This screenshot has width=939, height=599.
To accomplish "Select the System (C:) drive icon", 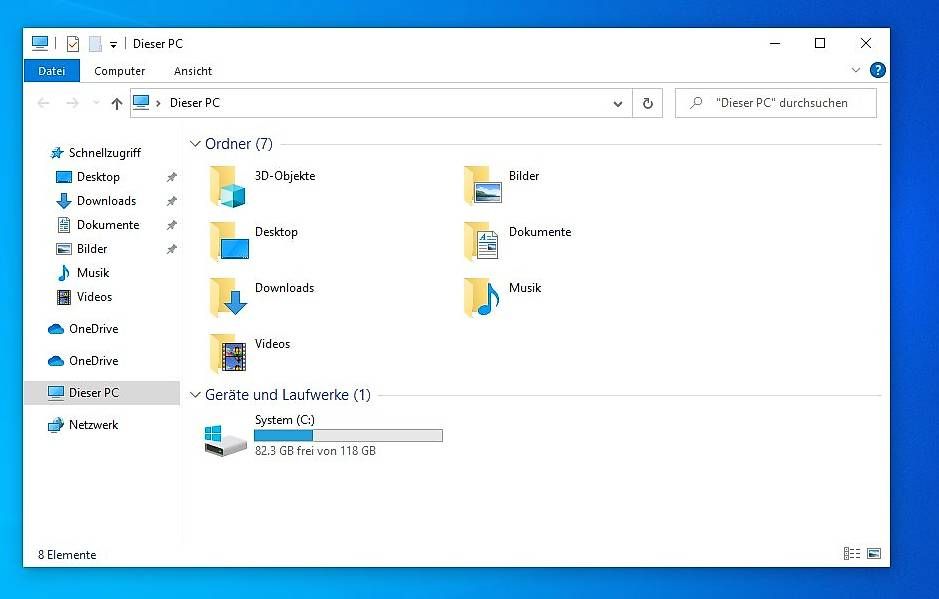I will [x=225, y=441].
